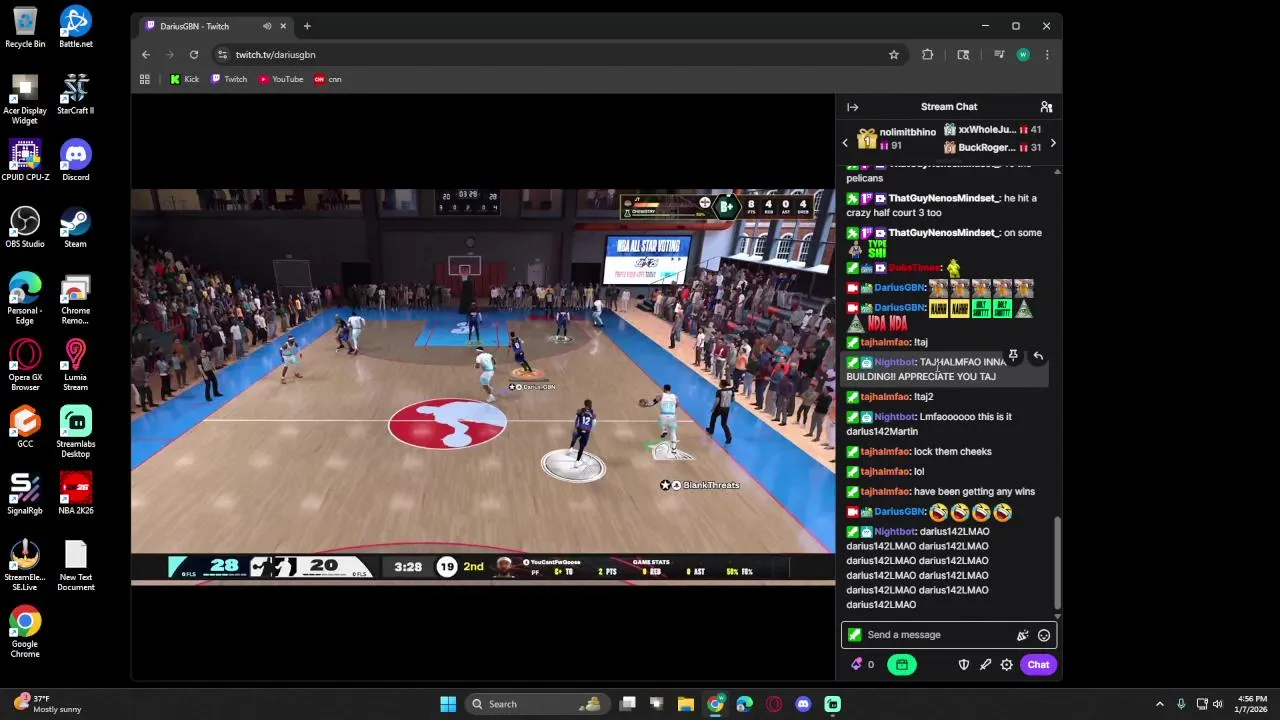Click ThatGuyNenosMindset_ username on half court message
Viewport: 1280px width, 720px height.
(x=944, y=198)
